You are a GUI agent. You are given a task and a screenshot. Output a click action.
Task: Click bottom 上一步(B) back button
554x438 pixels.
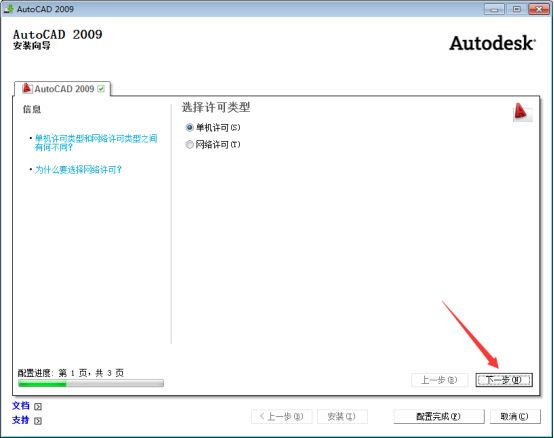point(282,416)
